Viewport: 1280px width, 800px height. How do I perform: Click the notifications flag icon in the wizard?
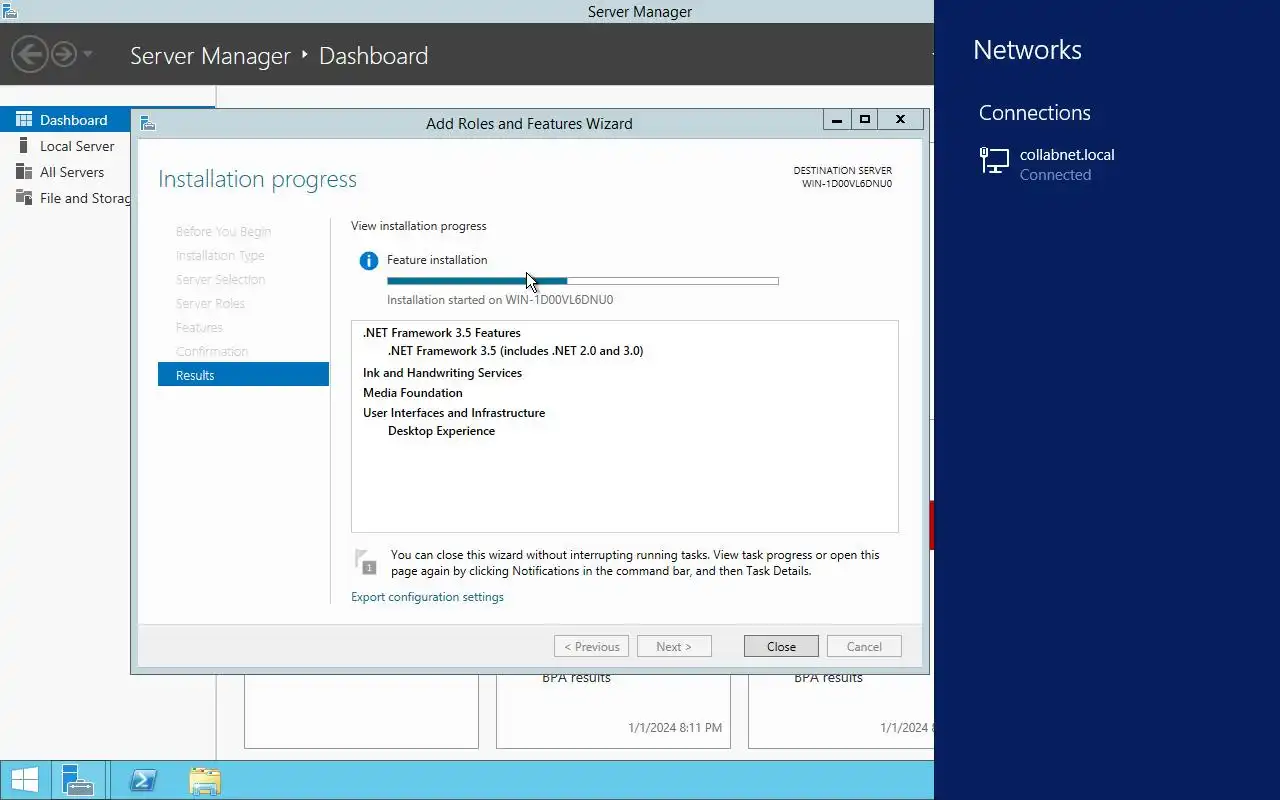(x=365, y=561)
